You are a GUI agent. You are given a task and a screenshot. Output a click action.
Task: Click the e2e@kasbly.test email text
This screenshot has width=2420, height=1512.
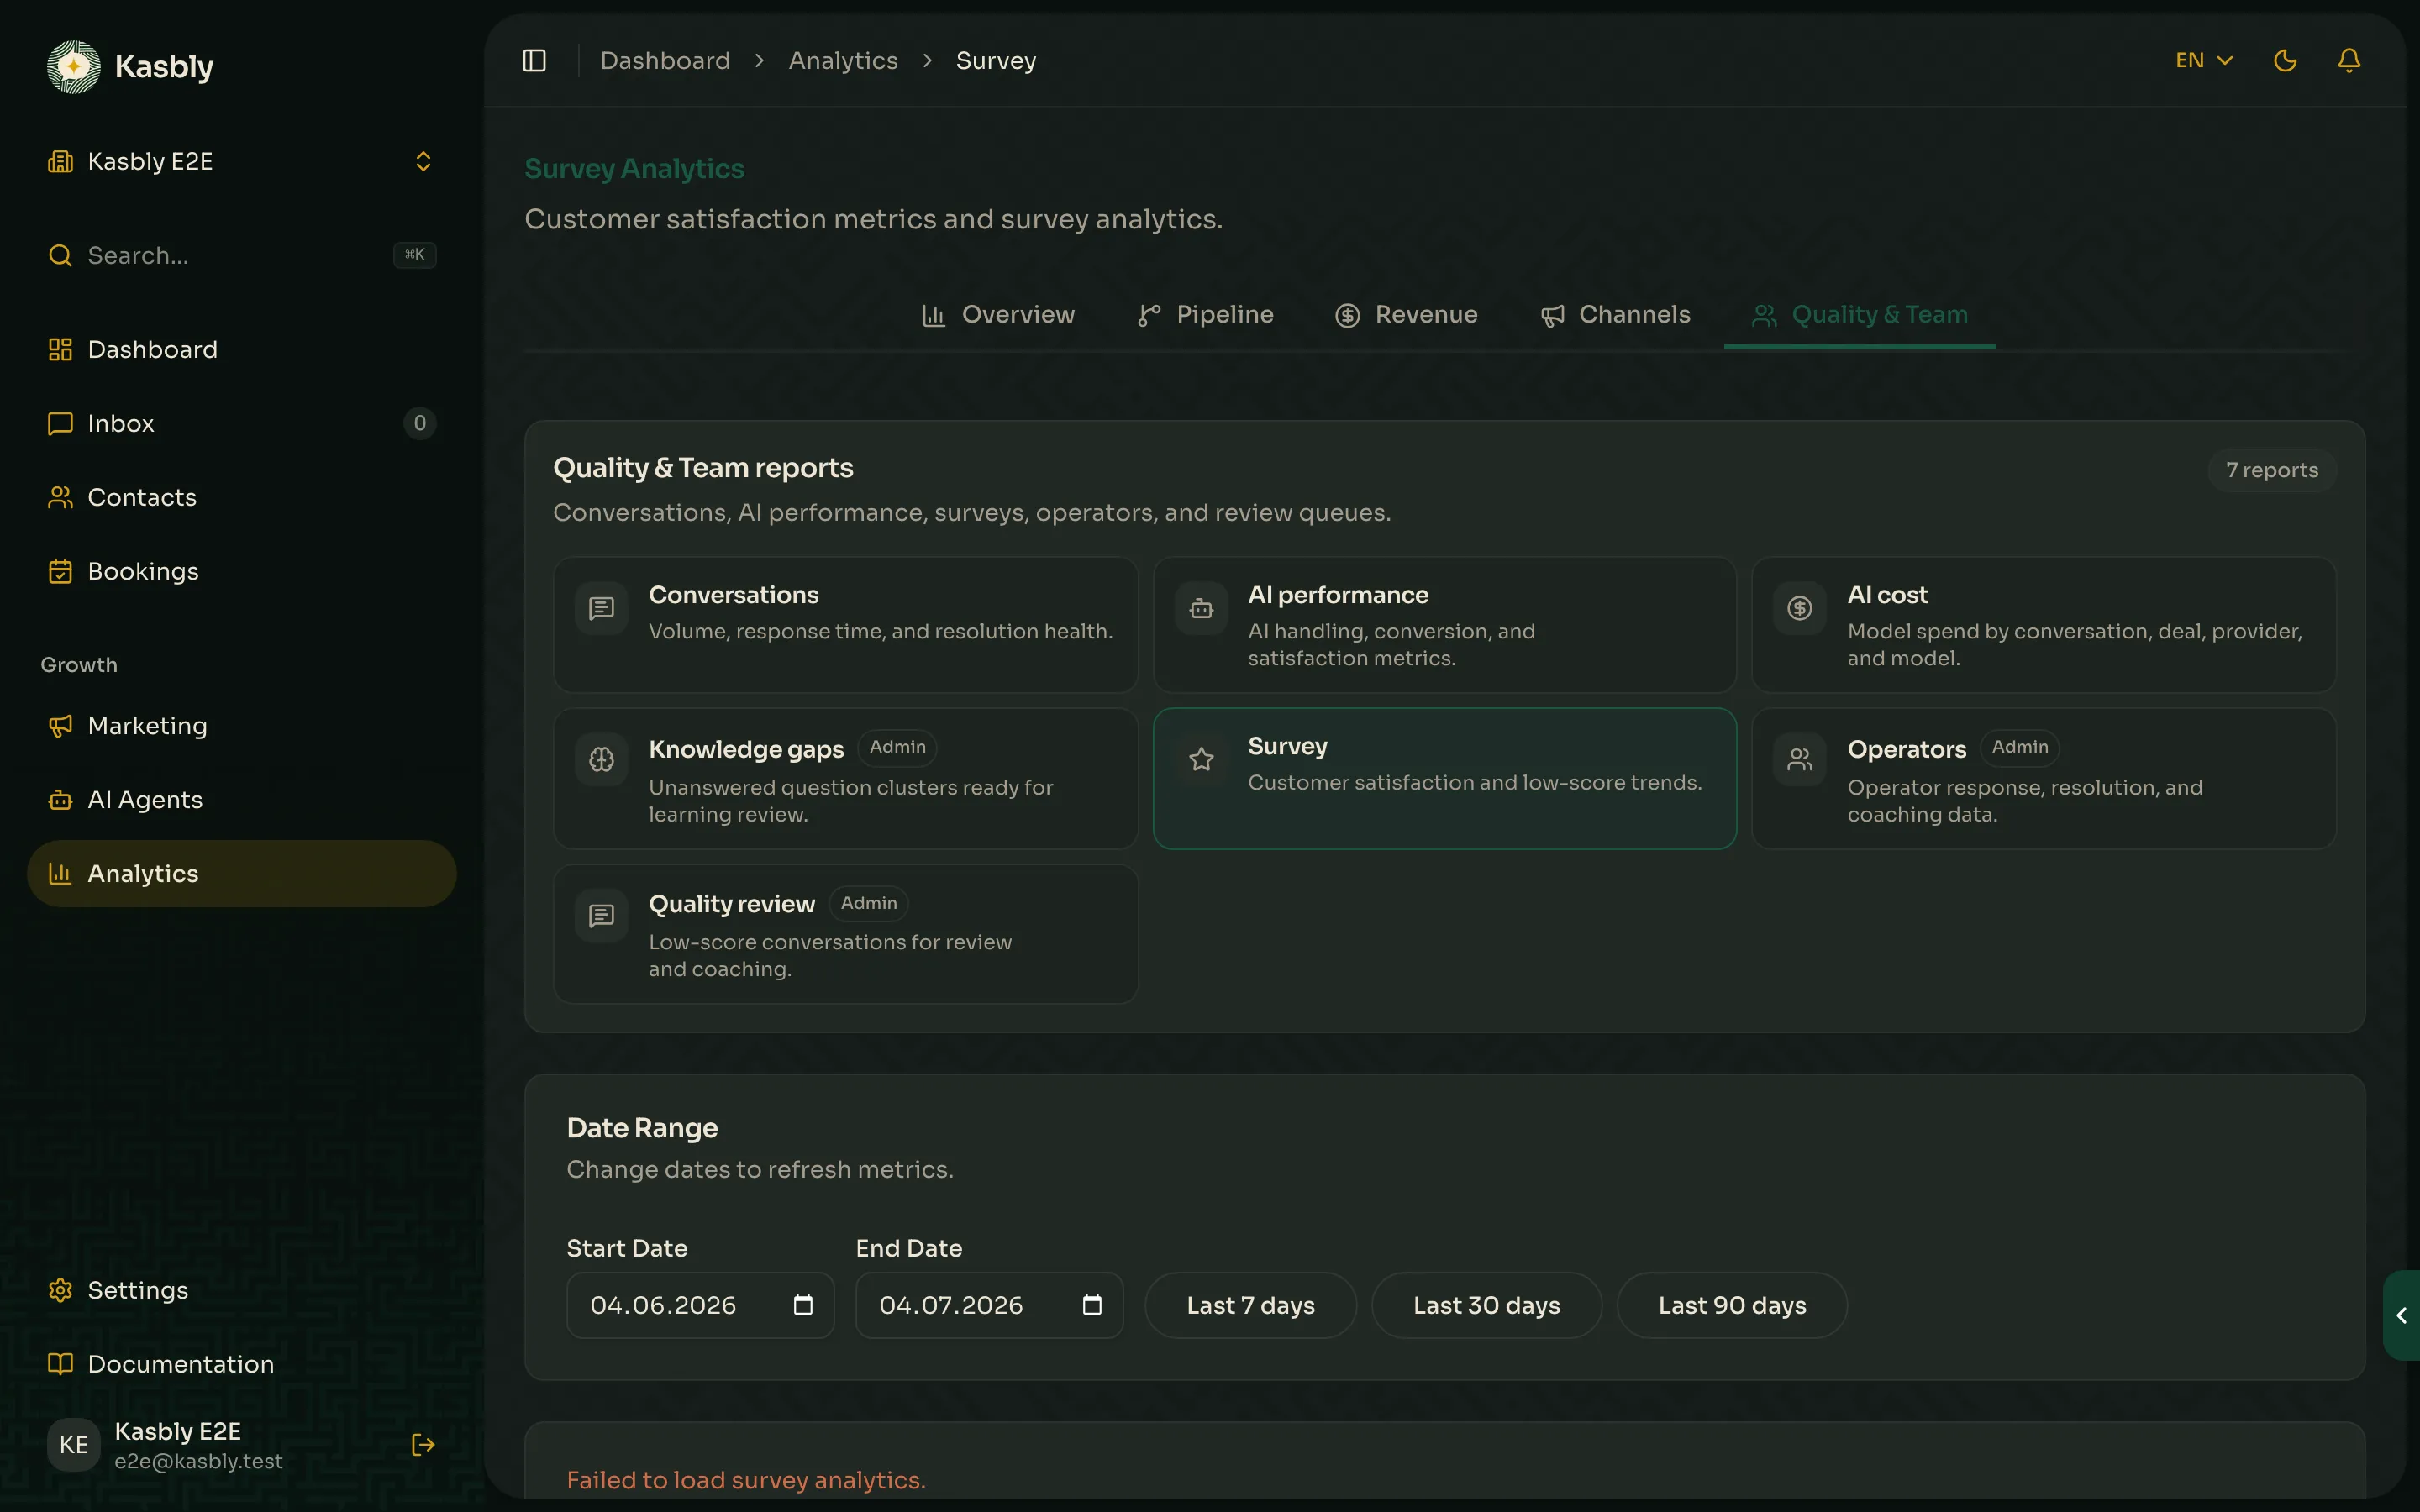198,1461
